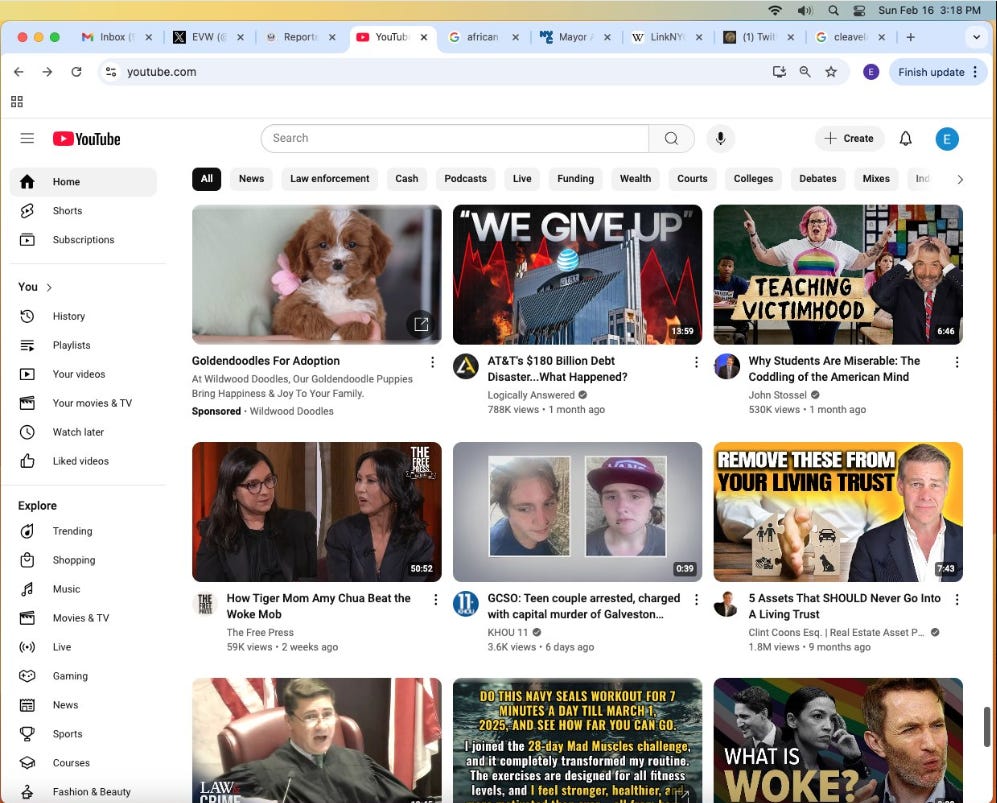Open News in Explore sidebar
997x803 pixels.
click(x=83, y=705)
